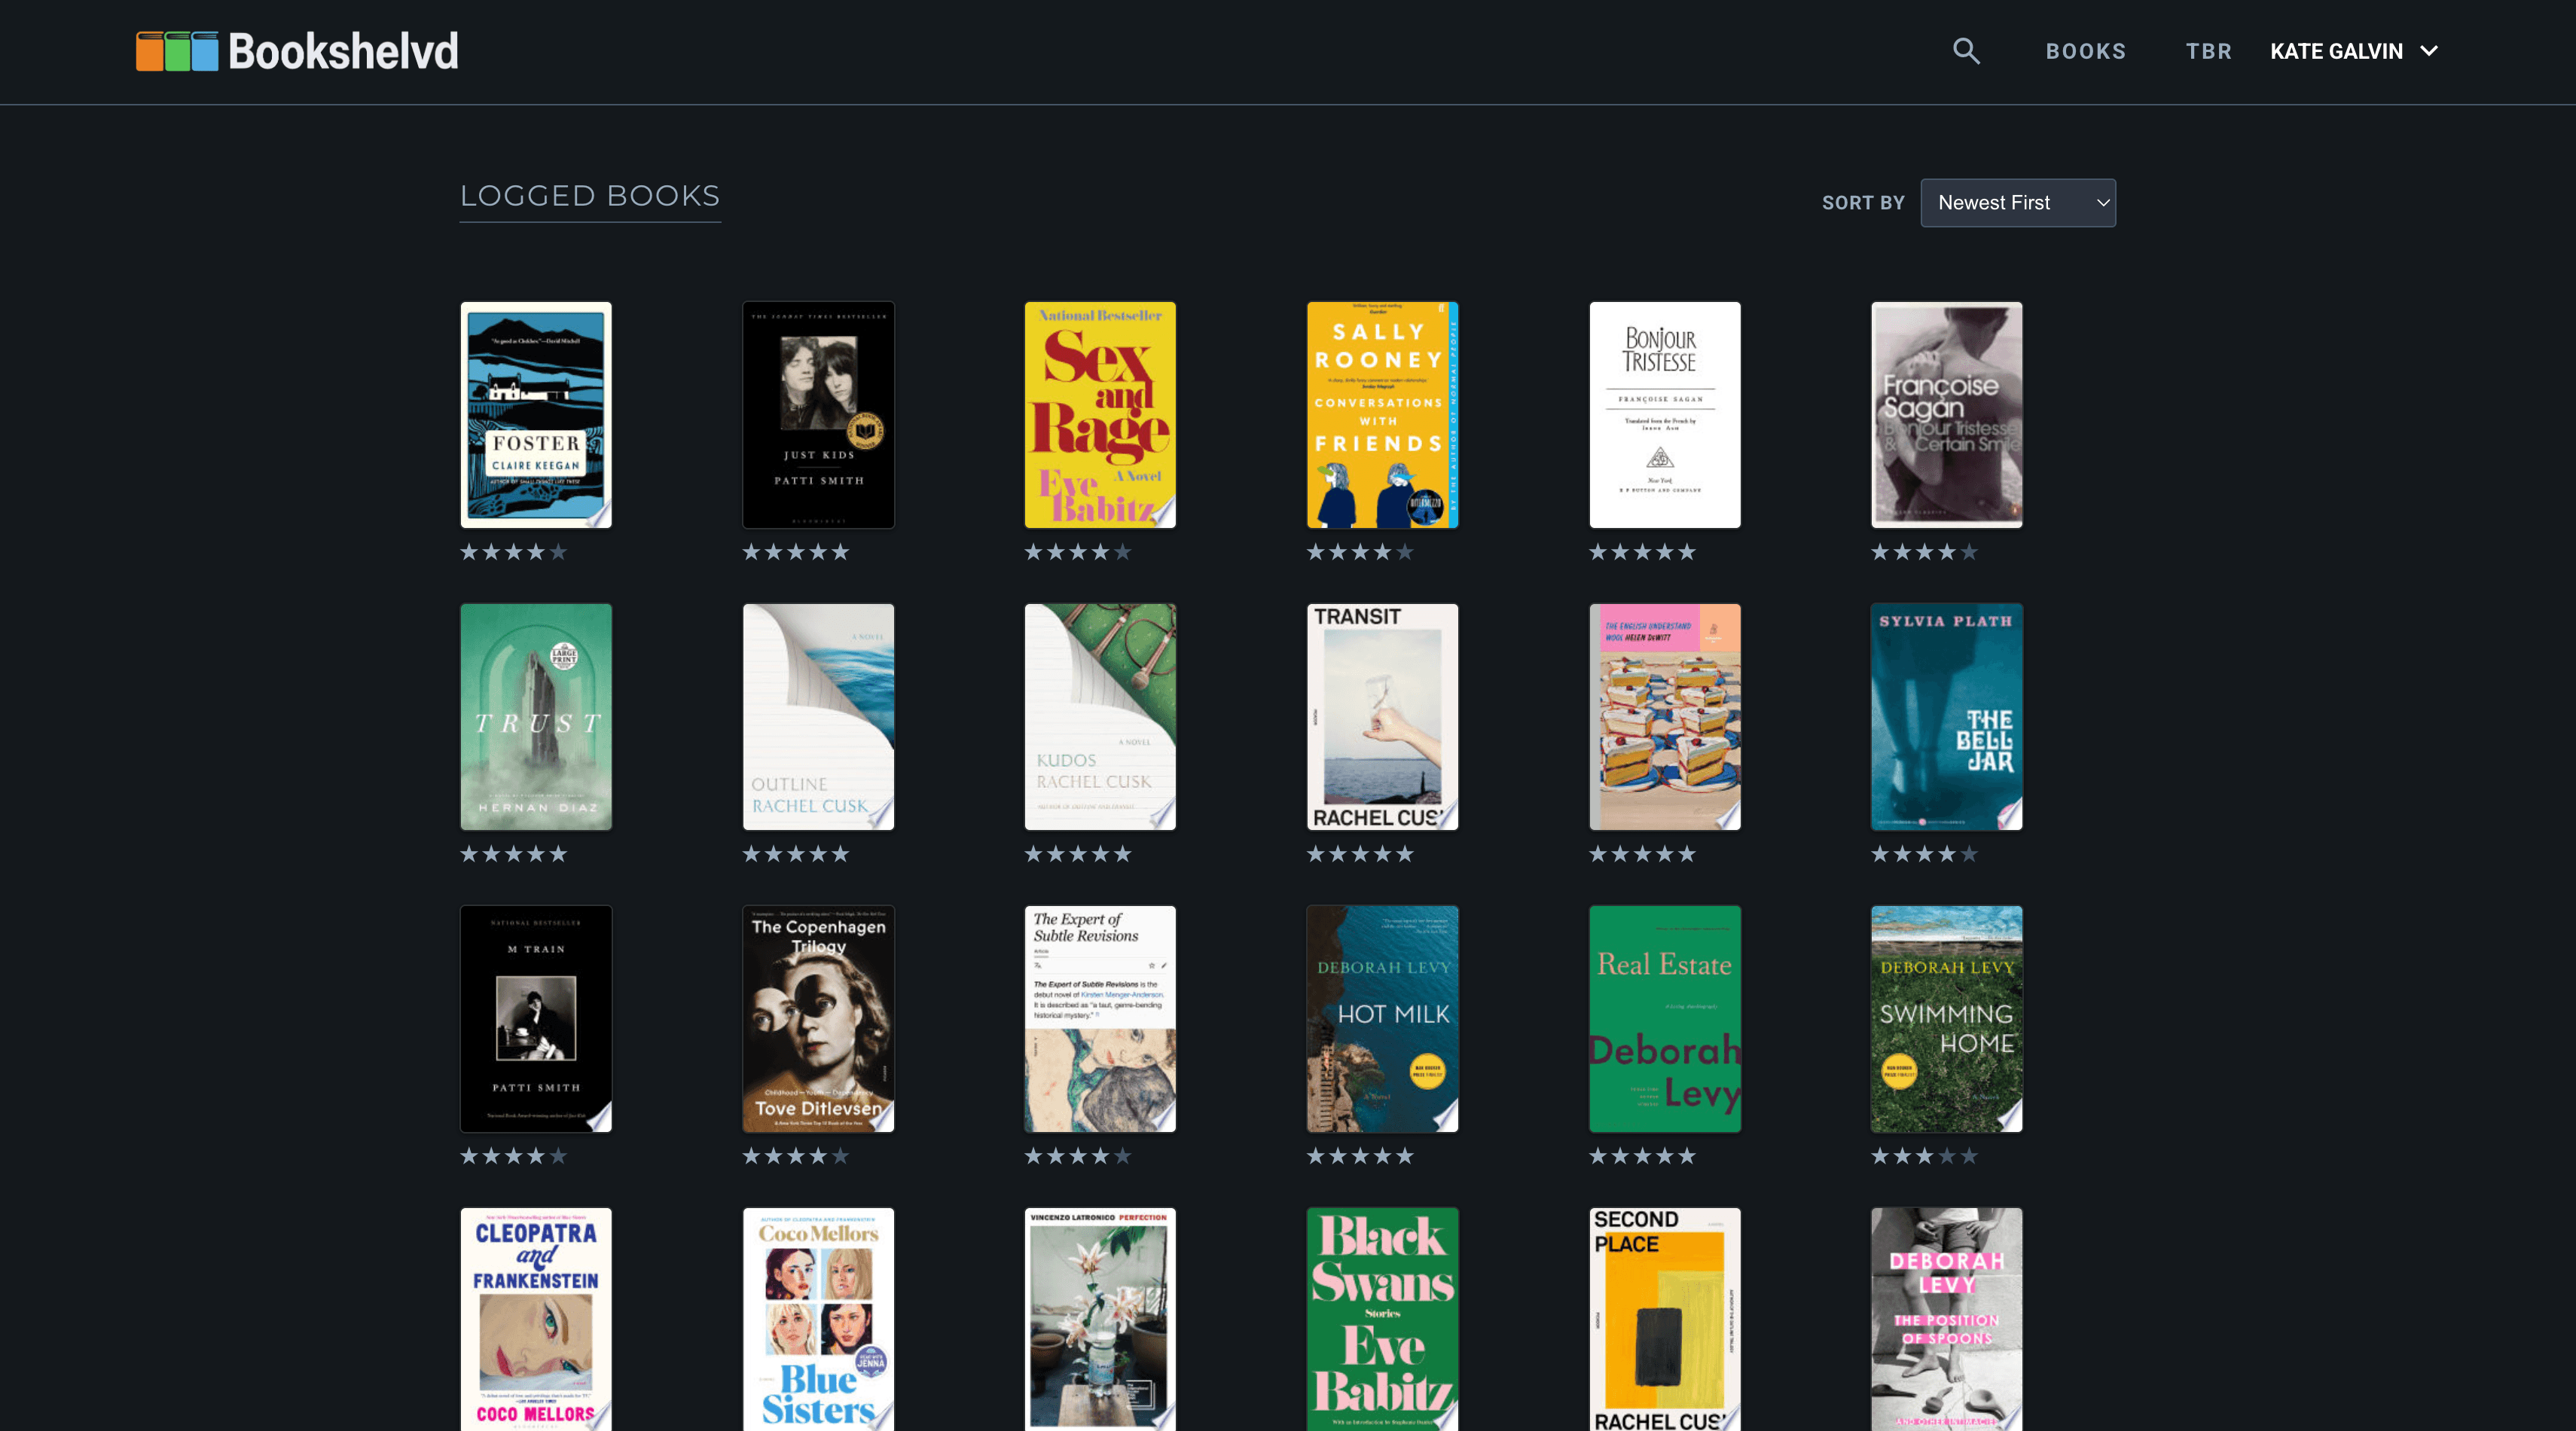
Task: Open The Copenhagen Trilogy cover
Action: [818, 1019]
